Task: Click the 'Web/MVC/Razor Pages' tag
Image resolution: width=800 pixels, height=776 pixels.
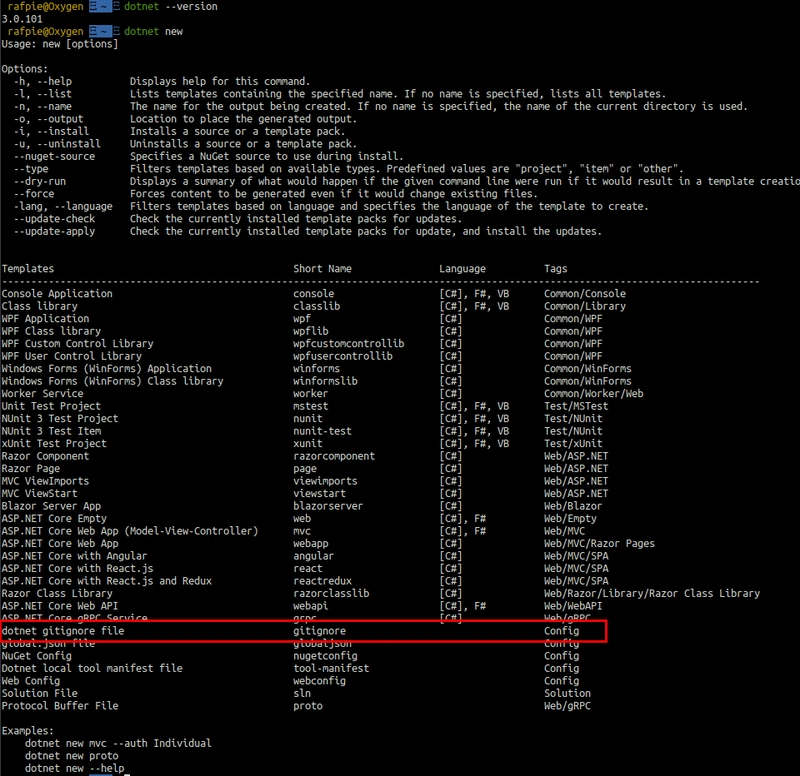Action: (599, 544)
